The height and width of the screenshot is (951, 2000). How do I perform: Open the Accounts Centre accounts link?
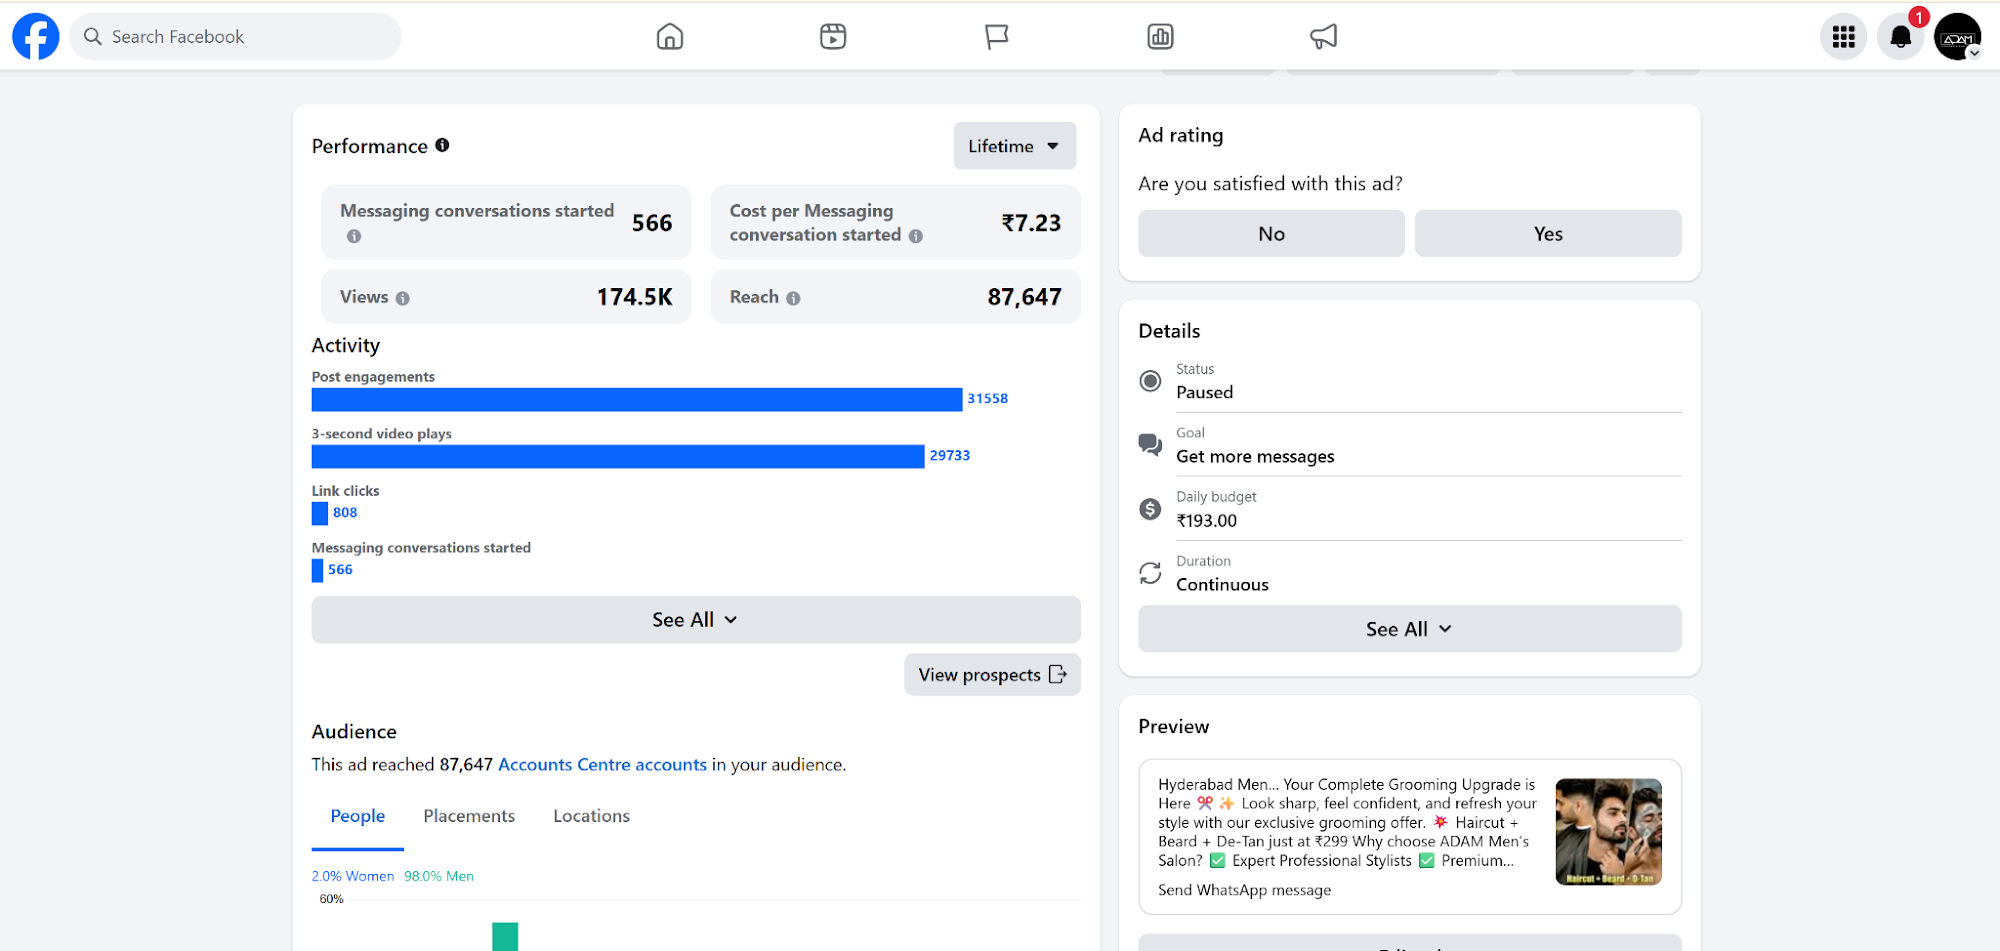coord(602,764)
